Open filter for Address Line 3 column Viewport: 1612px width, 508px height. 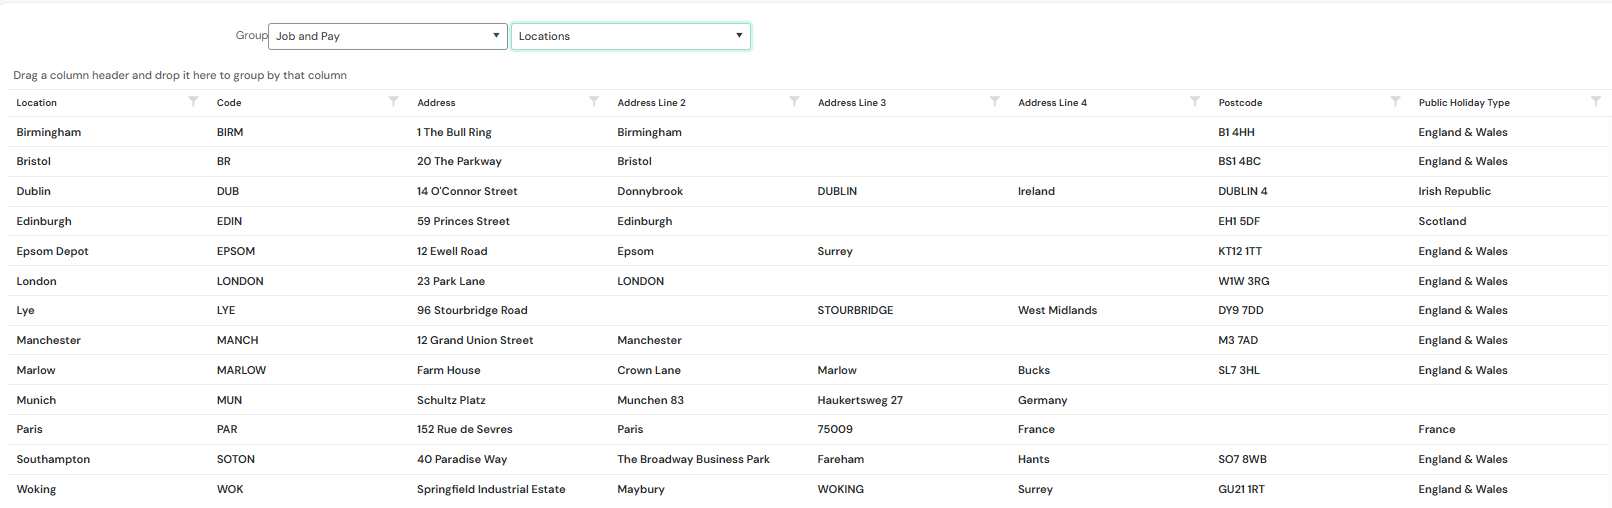pos(994,102)
